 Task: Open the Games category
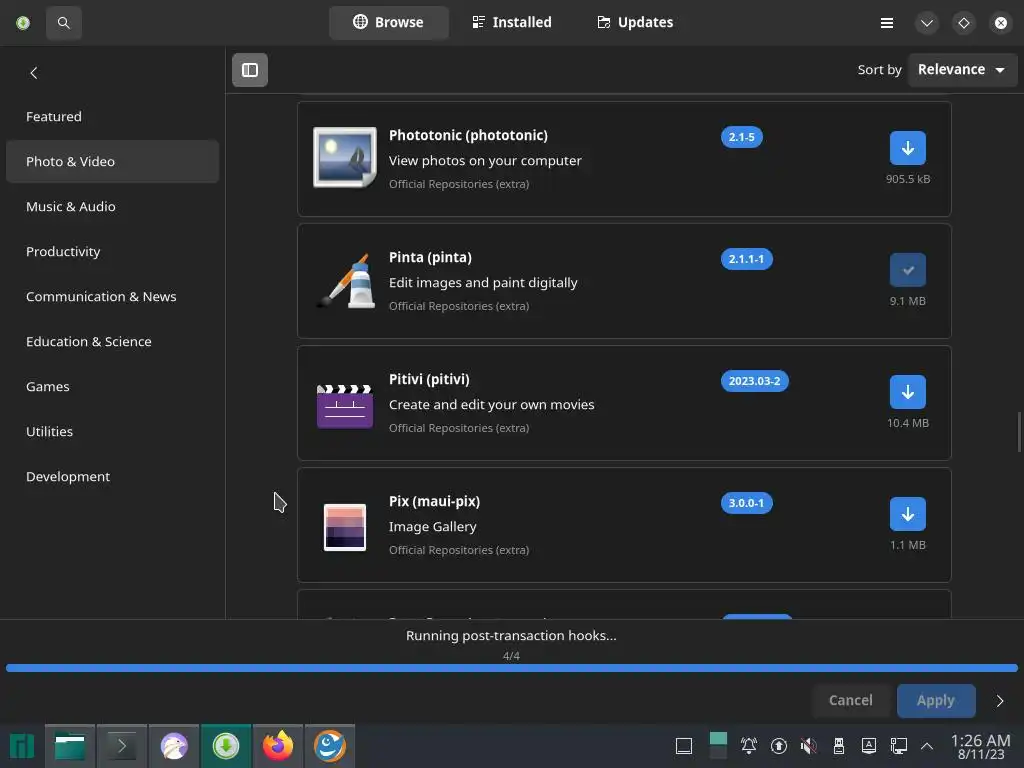[x=112, y=387]
